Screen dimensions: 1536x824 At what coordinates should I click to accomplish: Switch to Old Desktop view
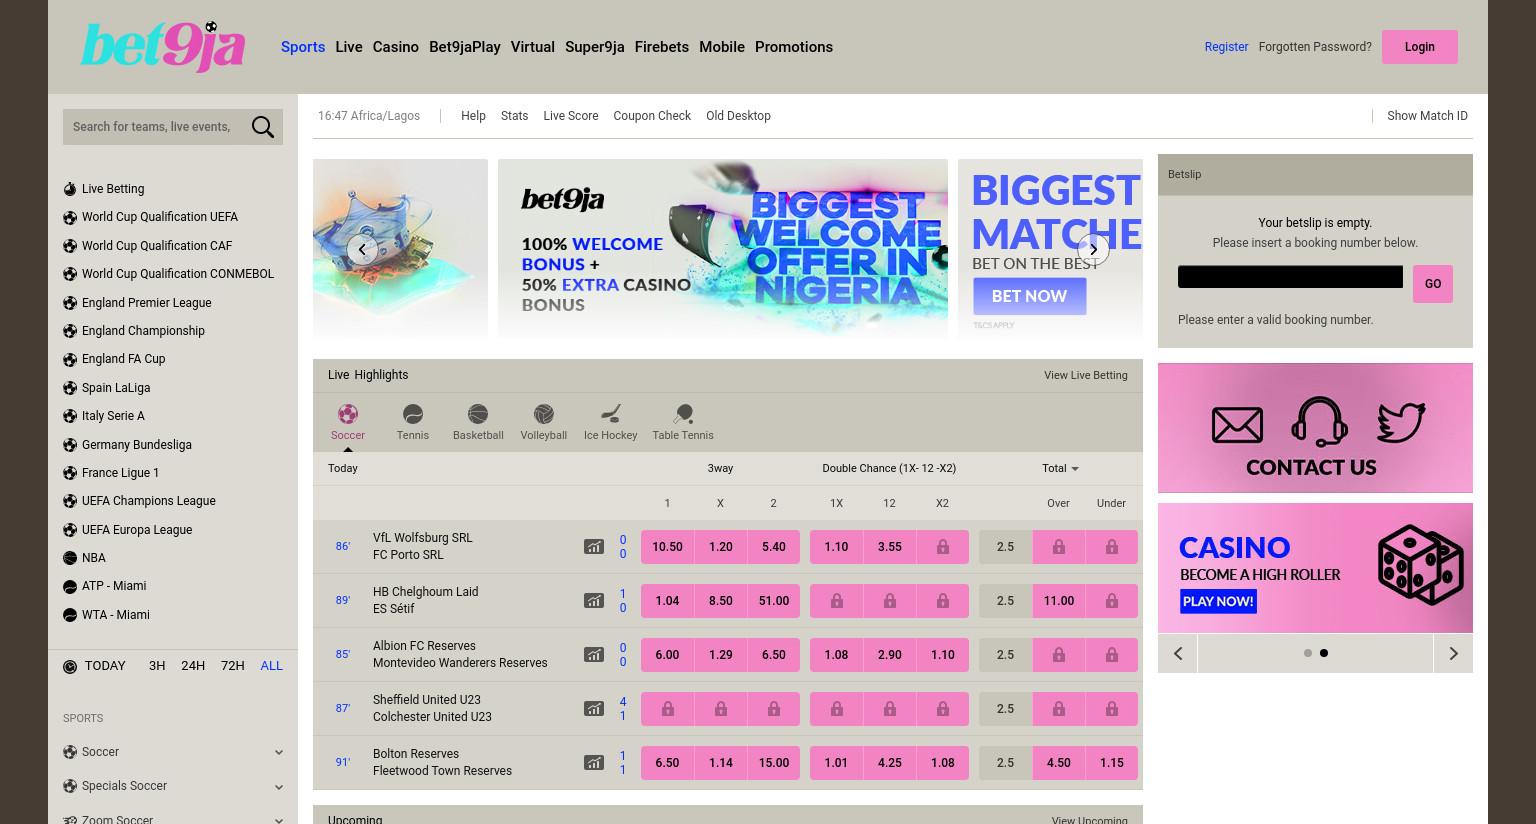click(x=738, y=116)
